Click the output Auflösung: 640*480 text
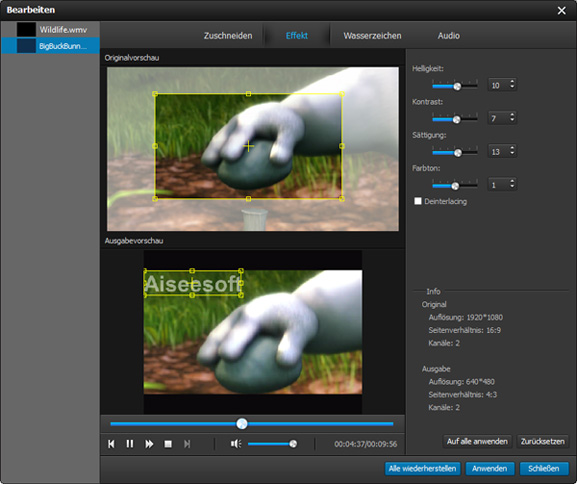 (x=461, y=382)
